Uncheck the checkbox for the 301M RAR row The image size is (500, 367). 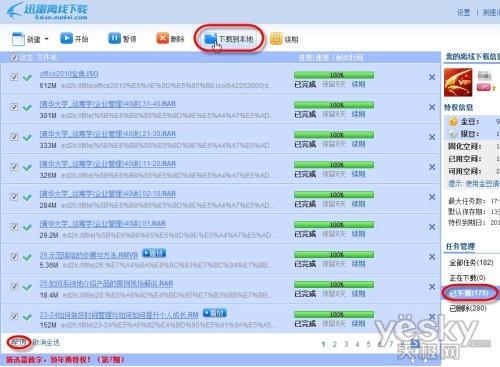click(14, 107)
